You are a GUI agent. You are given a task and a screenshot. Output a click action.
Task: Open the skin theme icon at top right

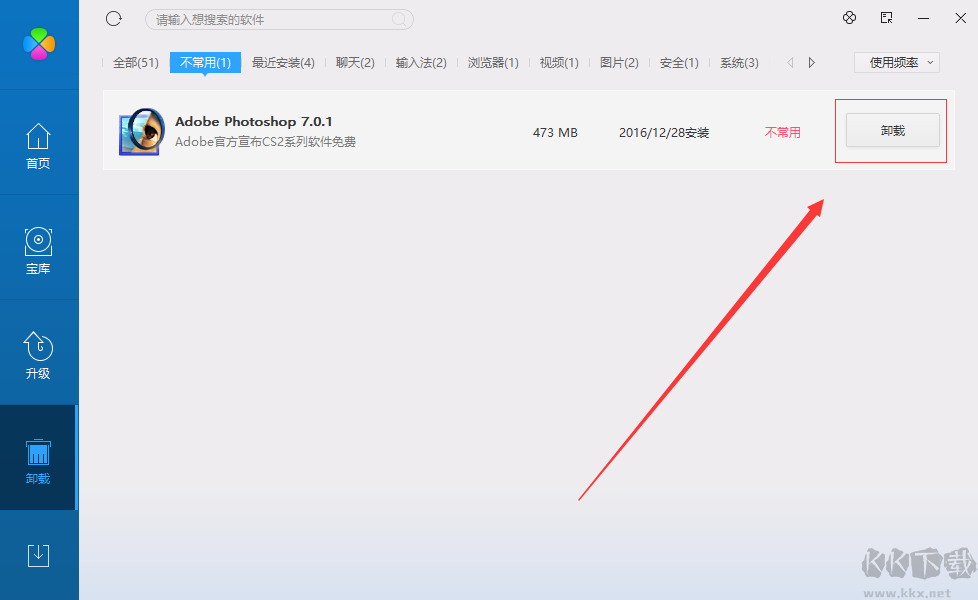[849, 17]
